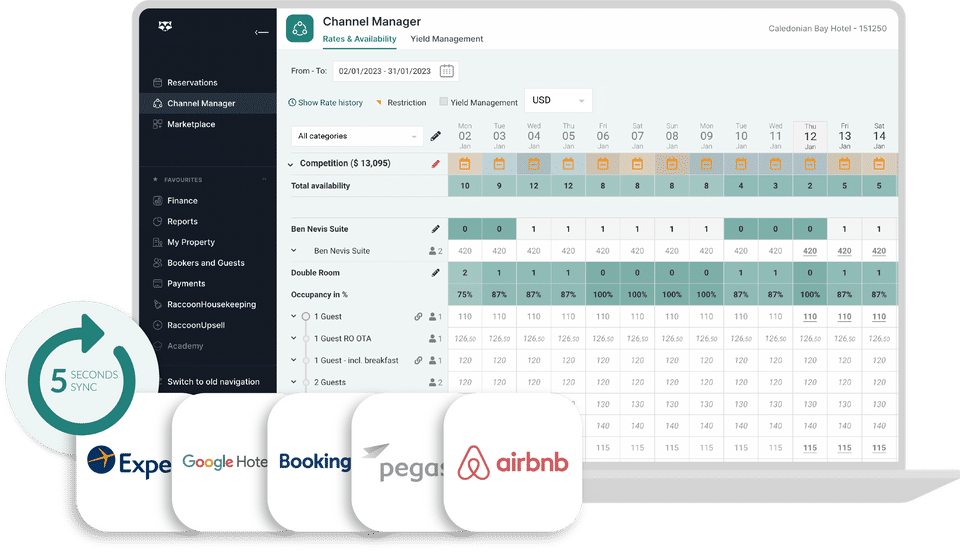Click the Channel Manager green module icon
The width and height of the screenshot is (960, 553).
[x=299, y=28]
